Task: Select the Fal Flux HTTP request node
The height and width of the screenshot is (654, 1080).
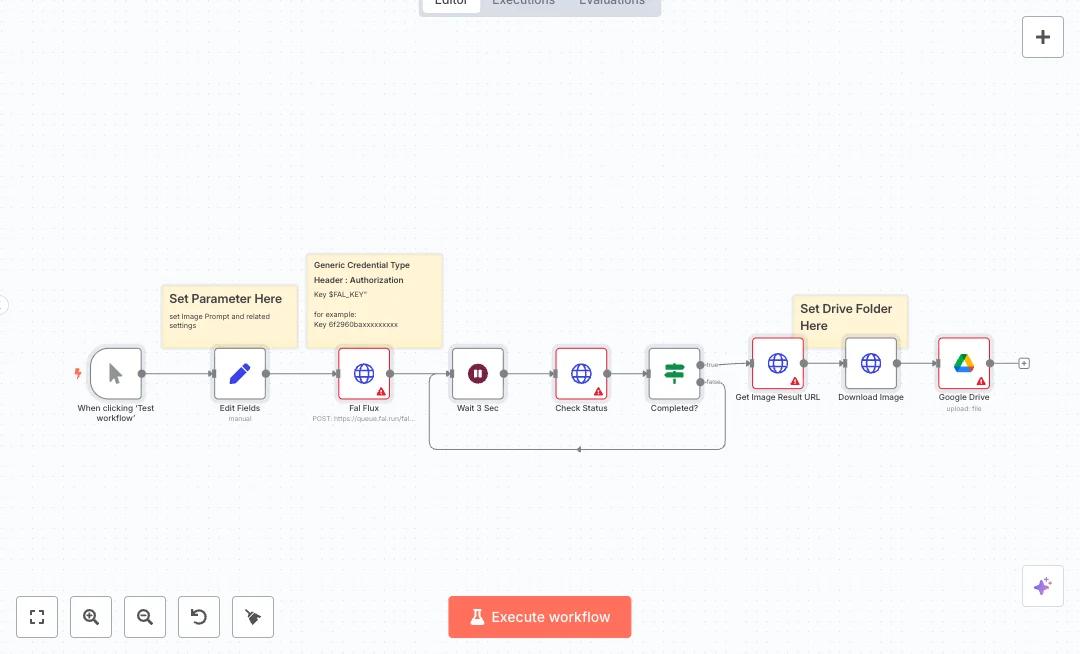Action: click(x=364, y=374)
